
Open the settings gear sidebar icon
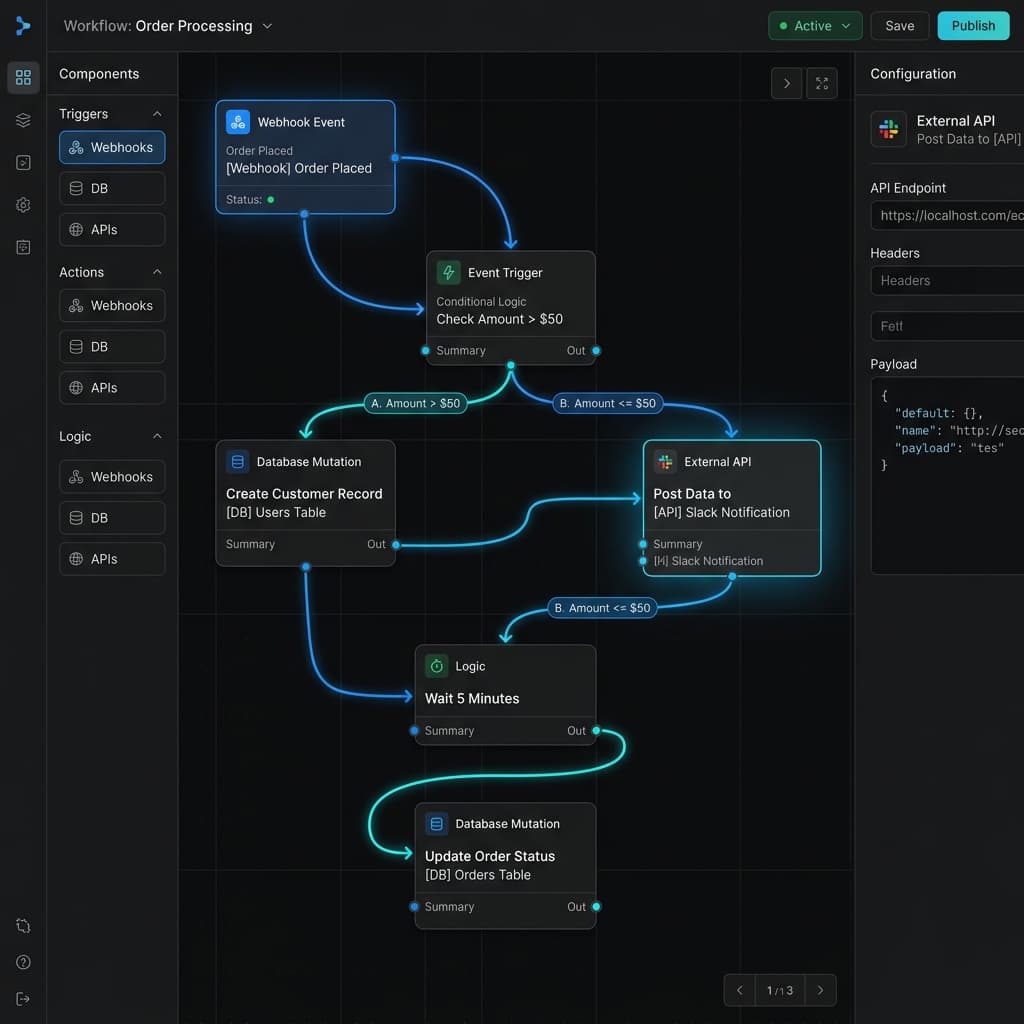coord(23,205)
